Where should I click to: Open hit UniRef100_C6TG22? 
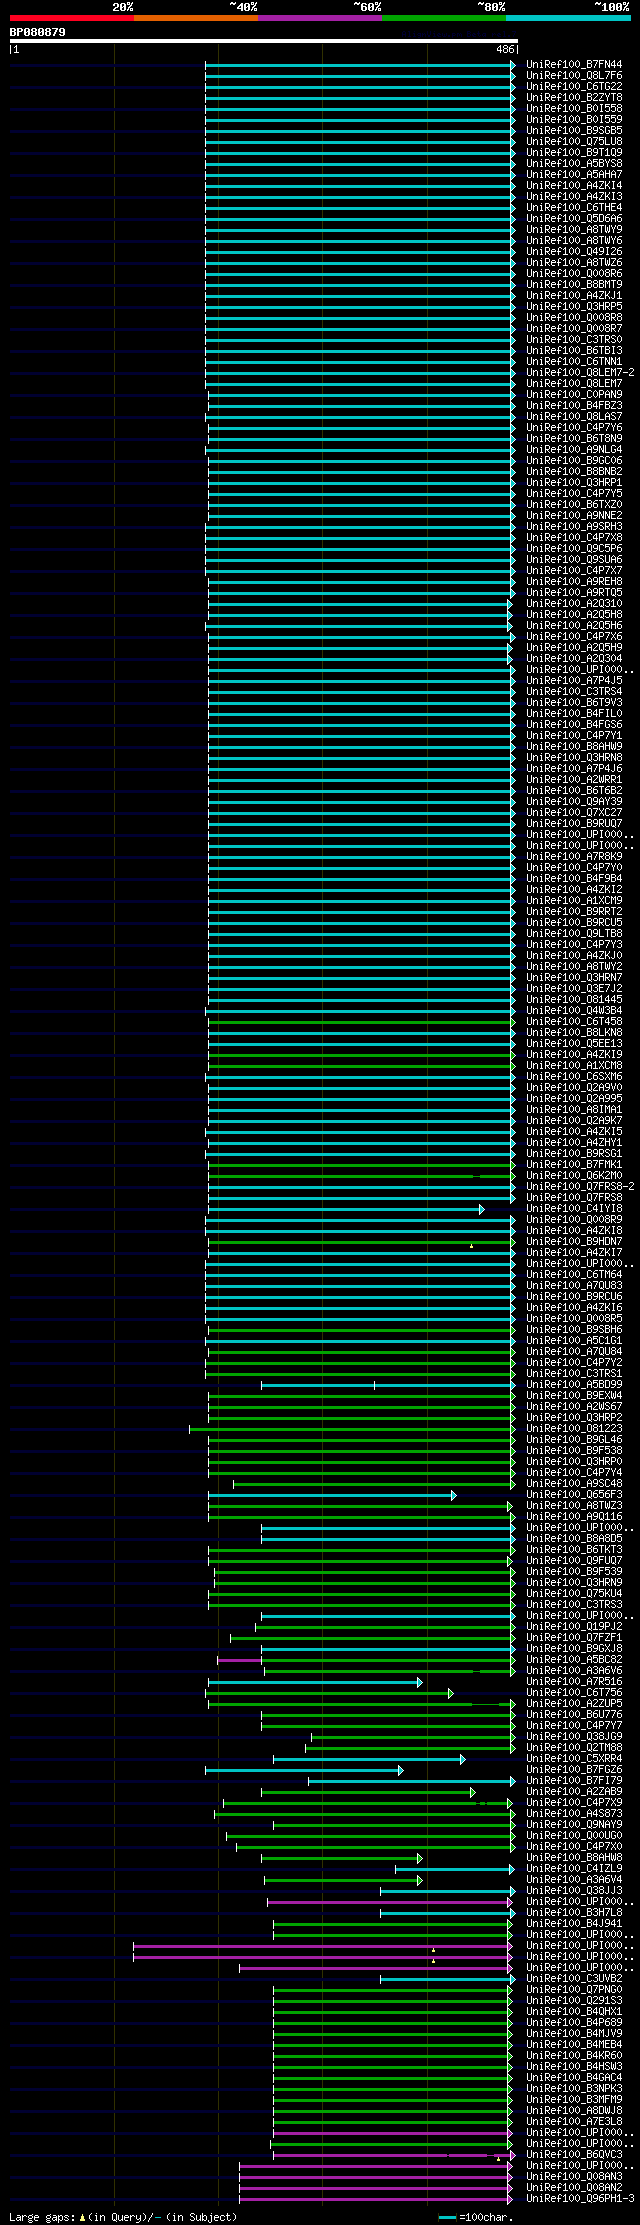tap(574, 86)
